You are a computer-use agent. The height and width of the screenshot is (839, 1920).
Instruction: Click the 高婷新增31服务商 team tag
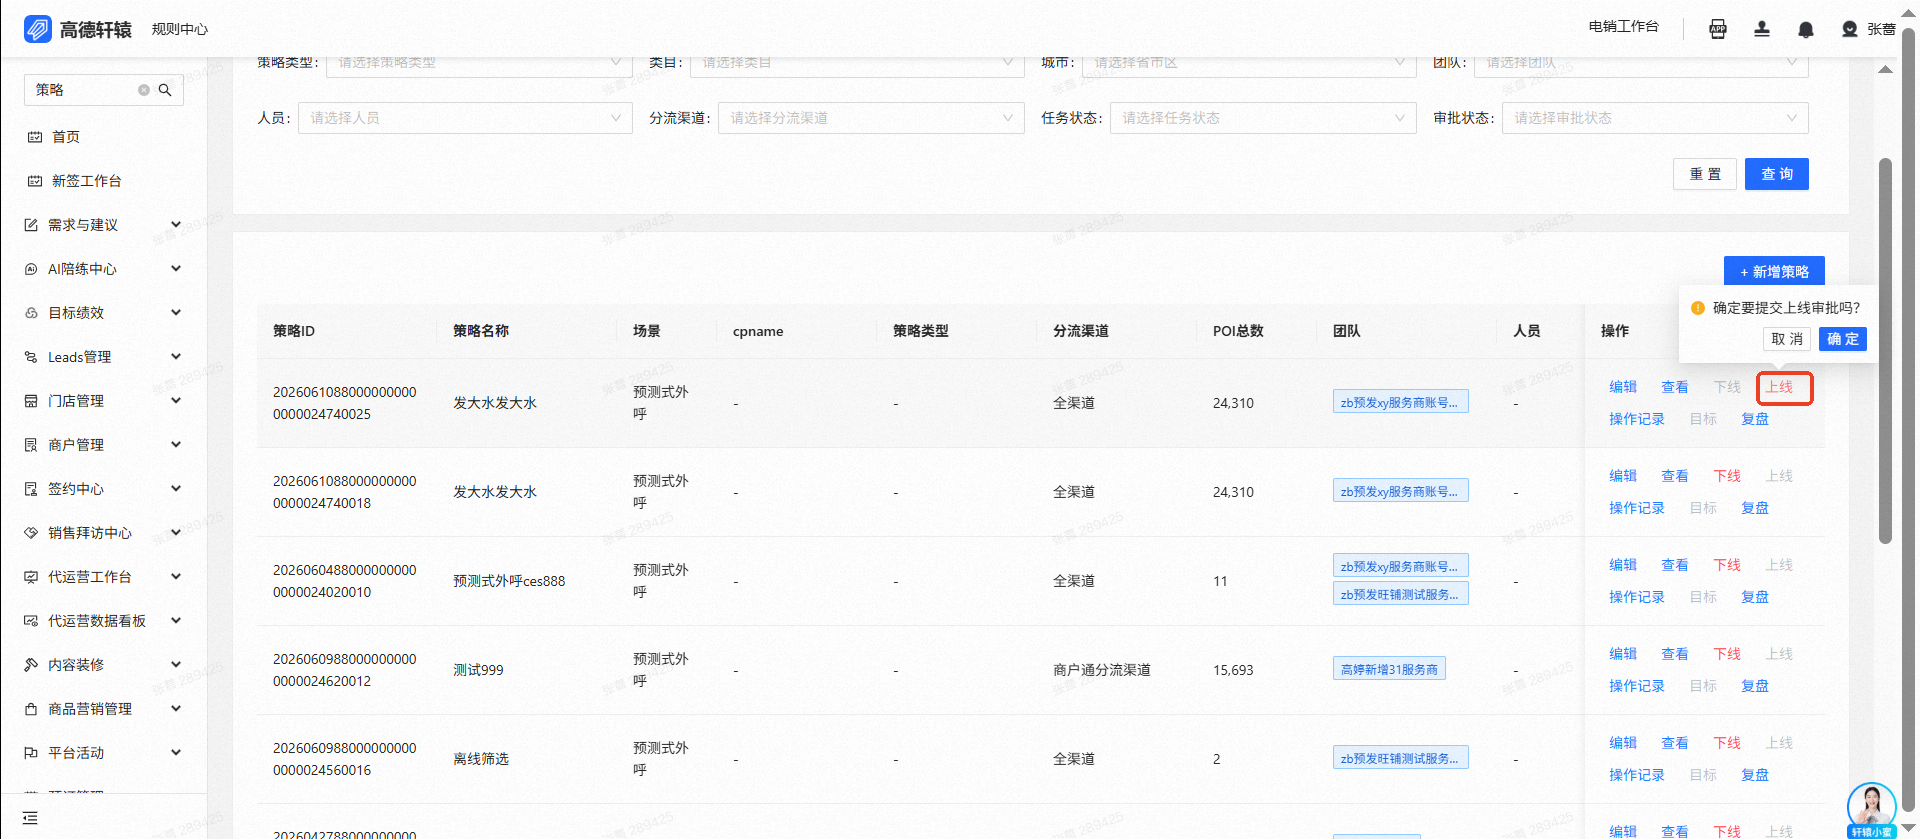click(1389, 669)
